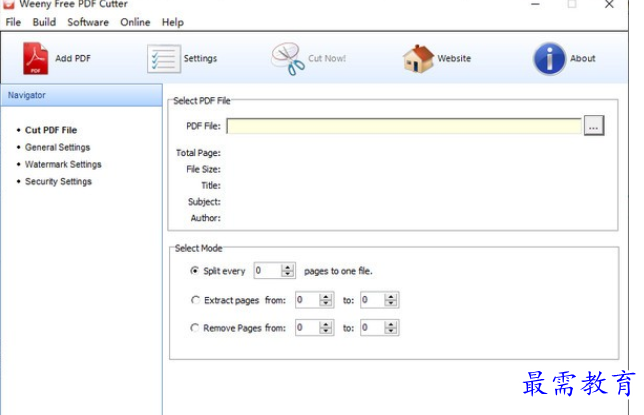This screenshot has height=415, width=644.
Task: Click the PDF File path input field
Action: (404, 126)
